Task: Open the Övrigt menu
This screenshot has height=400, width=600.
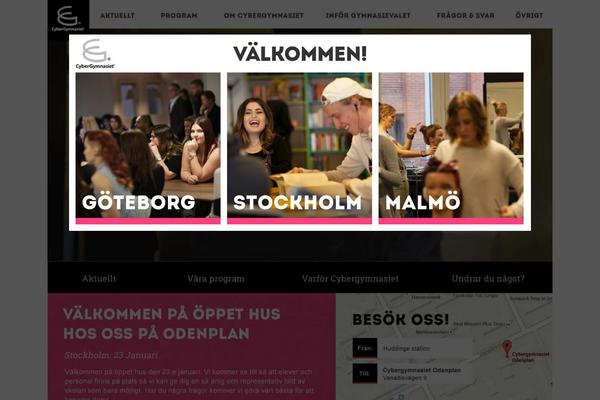Action: click(529, 16)
